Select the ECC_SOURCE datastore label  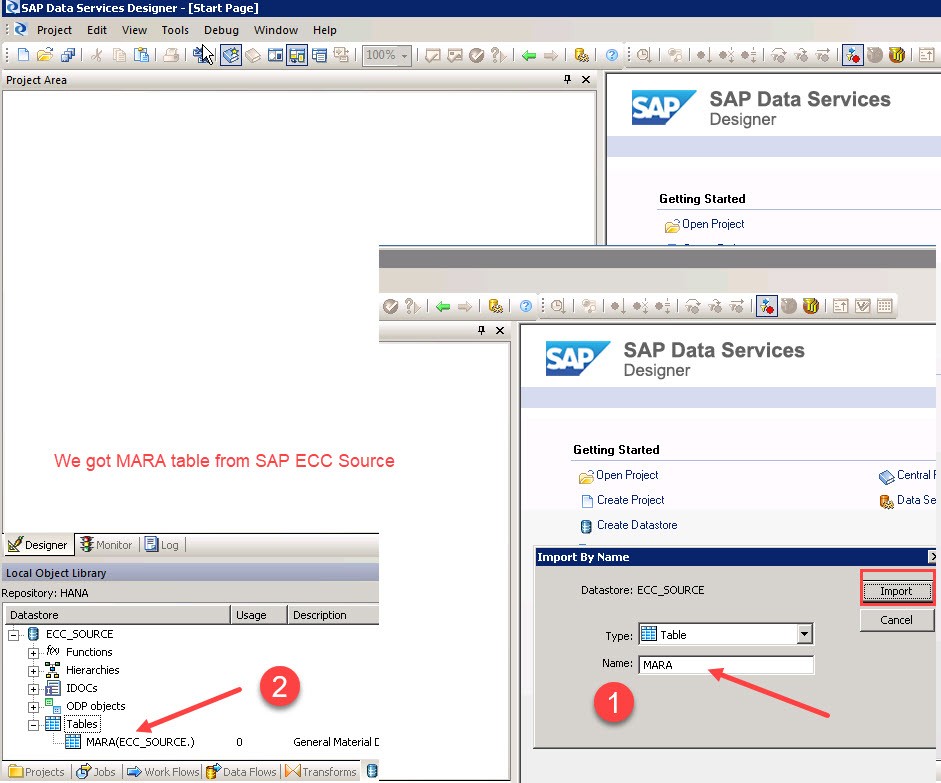(x=79, y=634)
